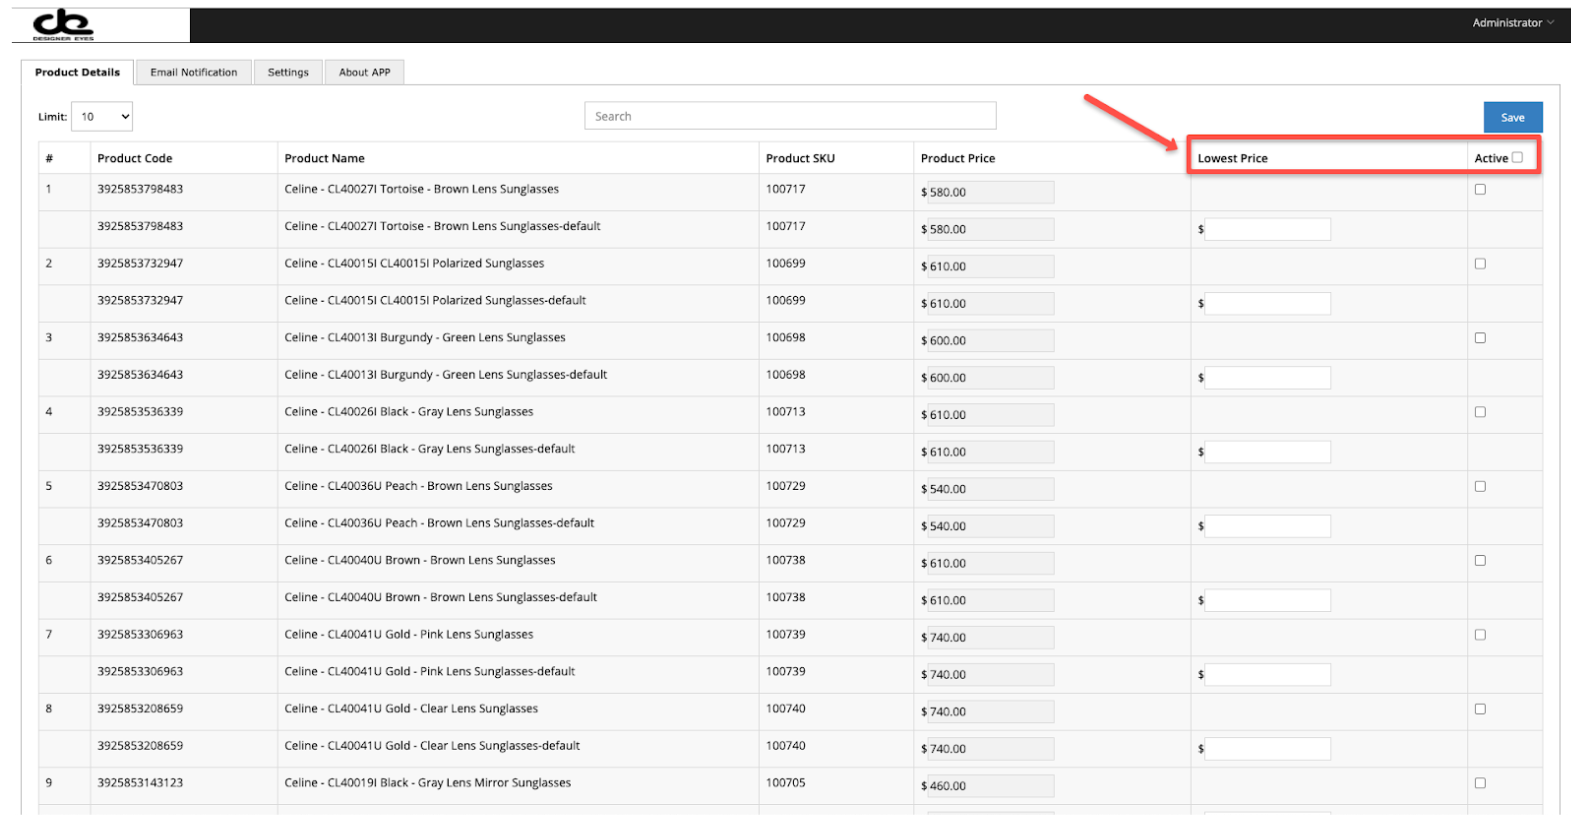
Task: Open the Settings tab
Action: point(288,73)
